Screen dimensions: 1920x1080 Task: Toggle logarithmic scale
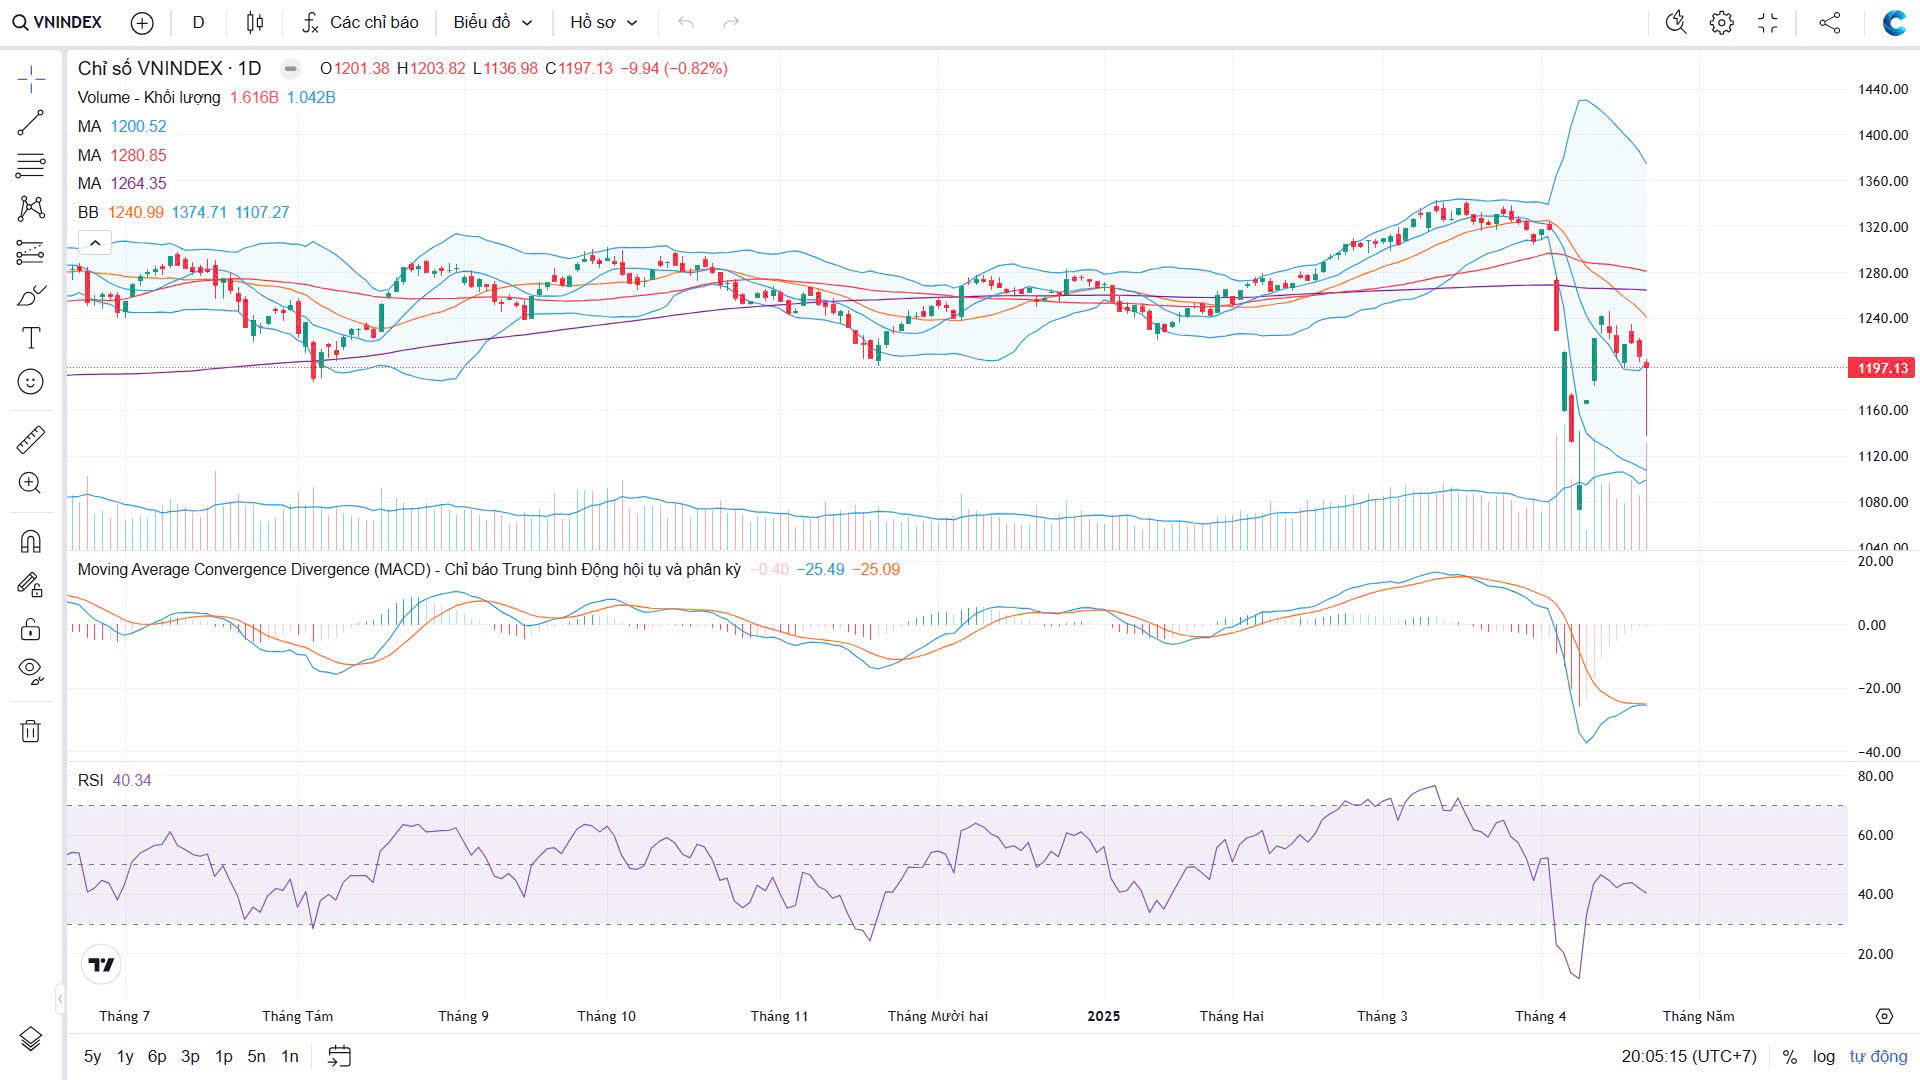pos(1824,1056)
